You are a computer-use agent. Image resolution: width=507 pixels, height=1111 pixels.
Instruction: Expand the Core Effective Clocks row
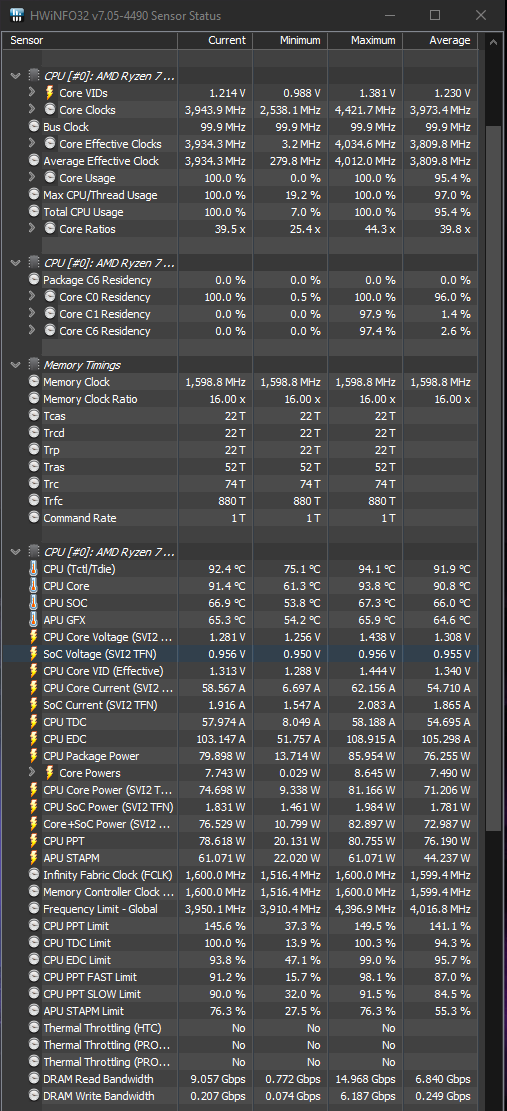point(31,144)
